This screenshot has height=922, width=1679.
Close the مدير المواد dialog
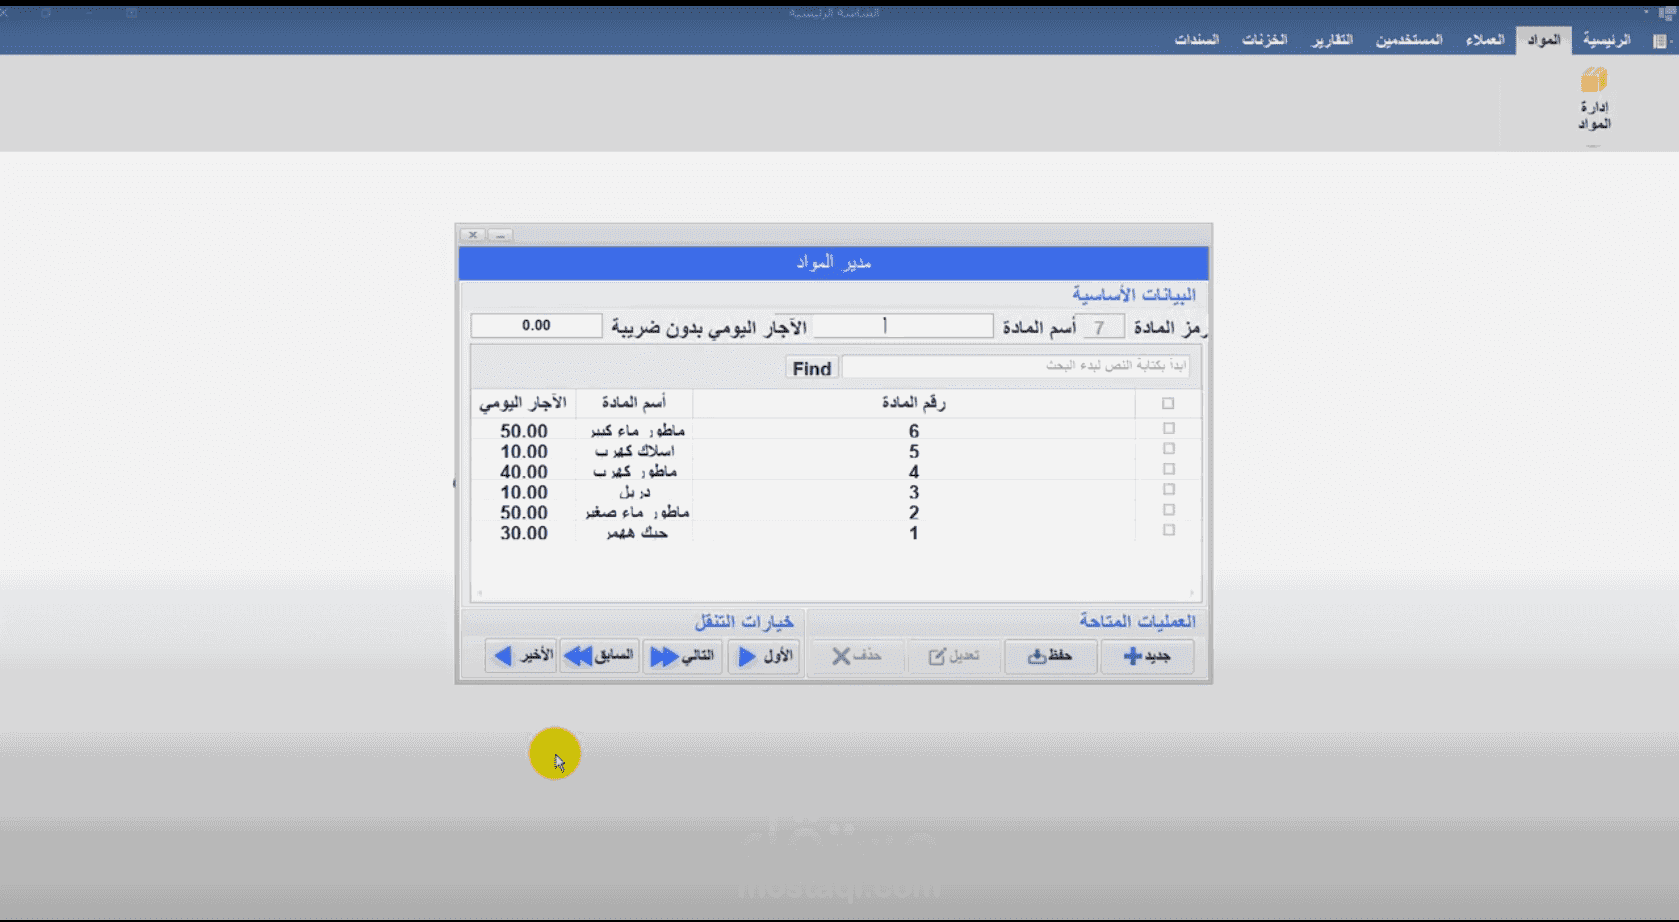(x=473, y=235)
